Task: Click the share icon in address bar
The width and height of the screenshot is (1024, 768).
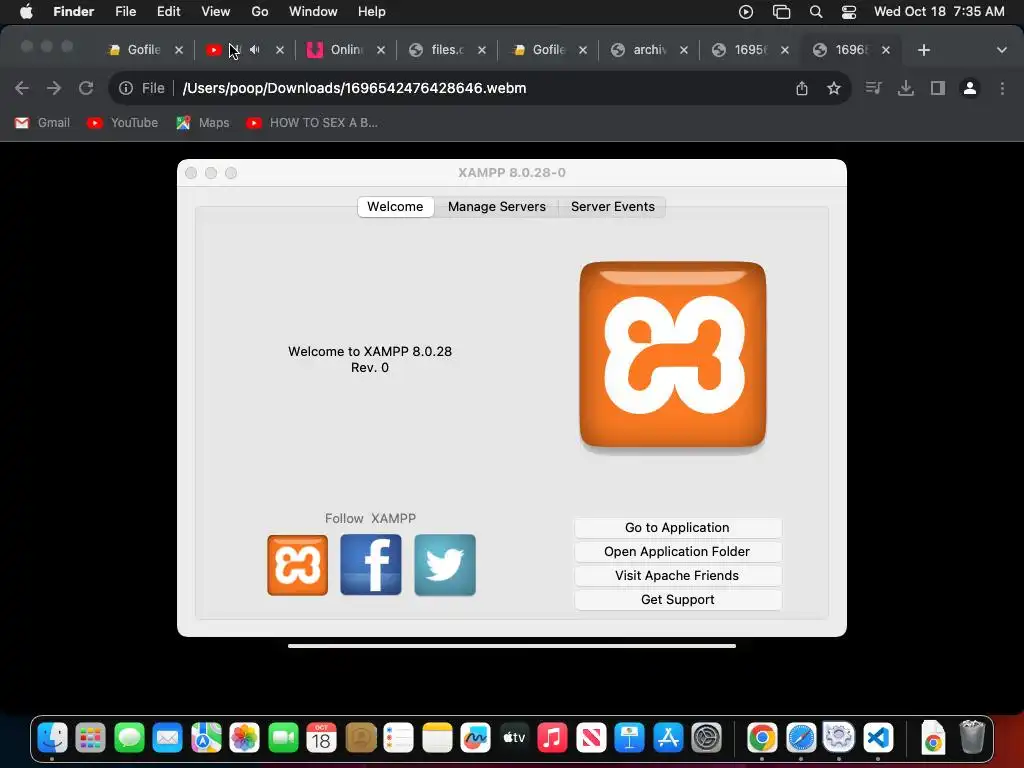Action: (802, 88)
